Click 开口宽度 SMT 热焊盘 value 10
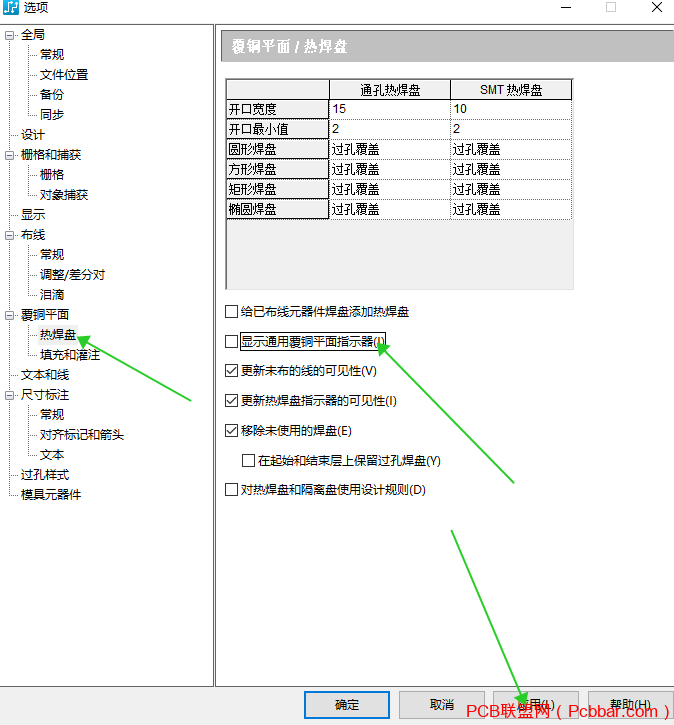This screenshot has height=725, width=674. (x=511, y=109)
